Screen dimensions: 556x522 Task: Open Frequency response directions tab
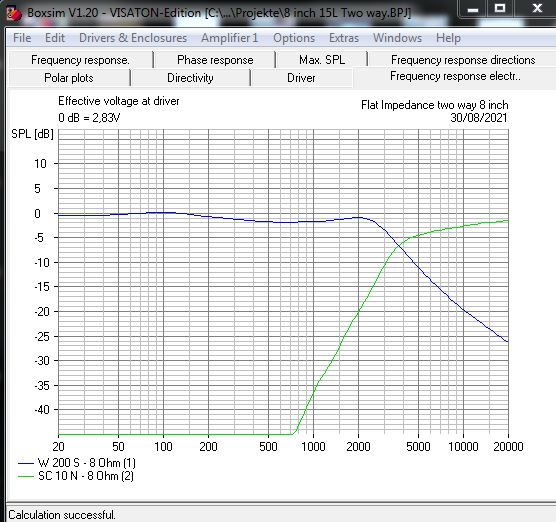463,60
